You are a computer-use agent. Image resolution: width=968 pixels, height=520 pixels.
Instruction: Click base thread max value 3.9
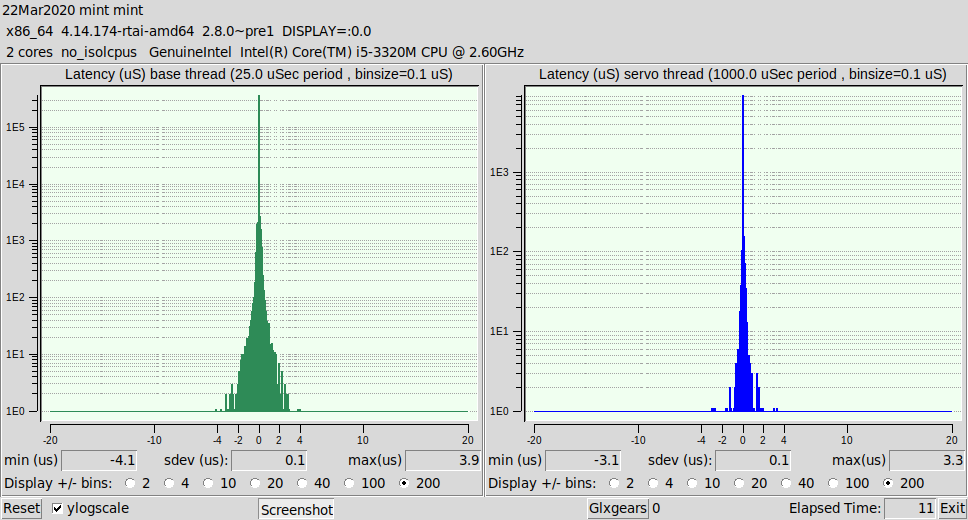(x=443, y=461)
